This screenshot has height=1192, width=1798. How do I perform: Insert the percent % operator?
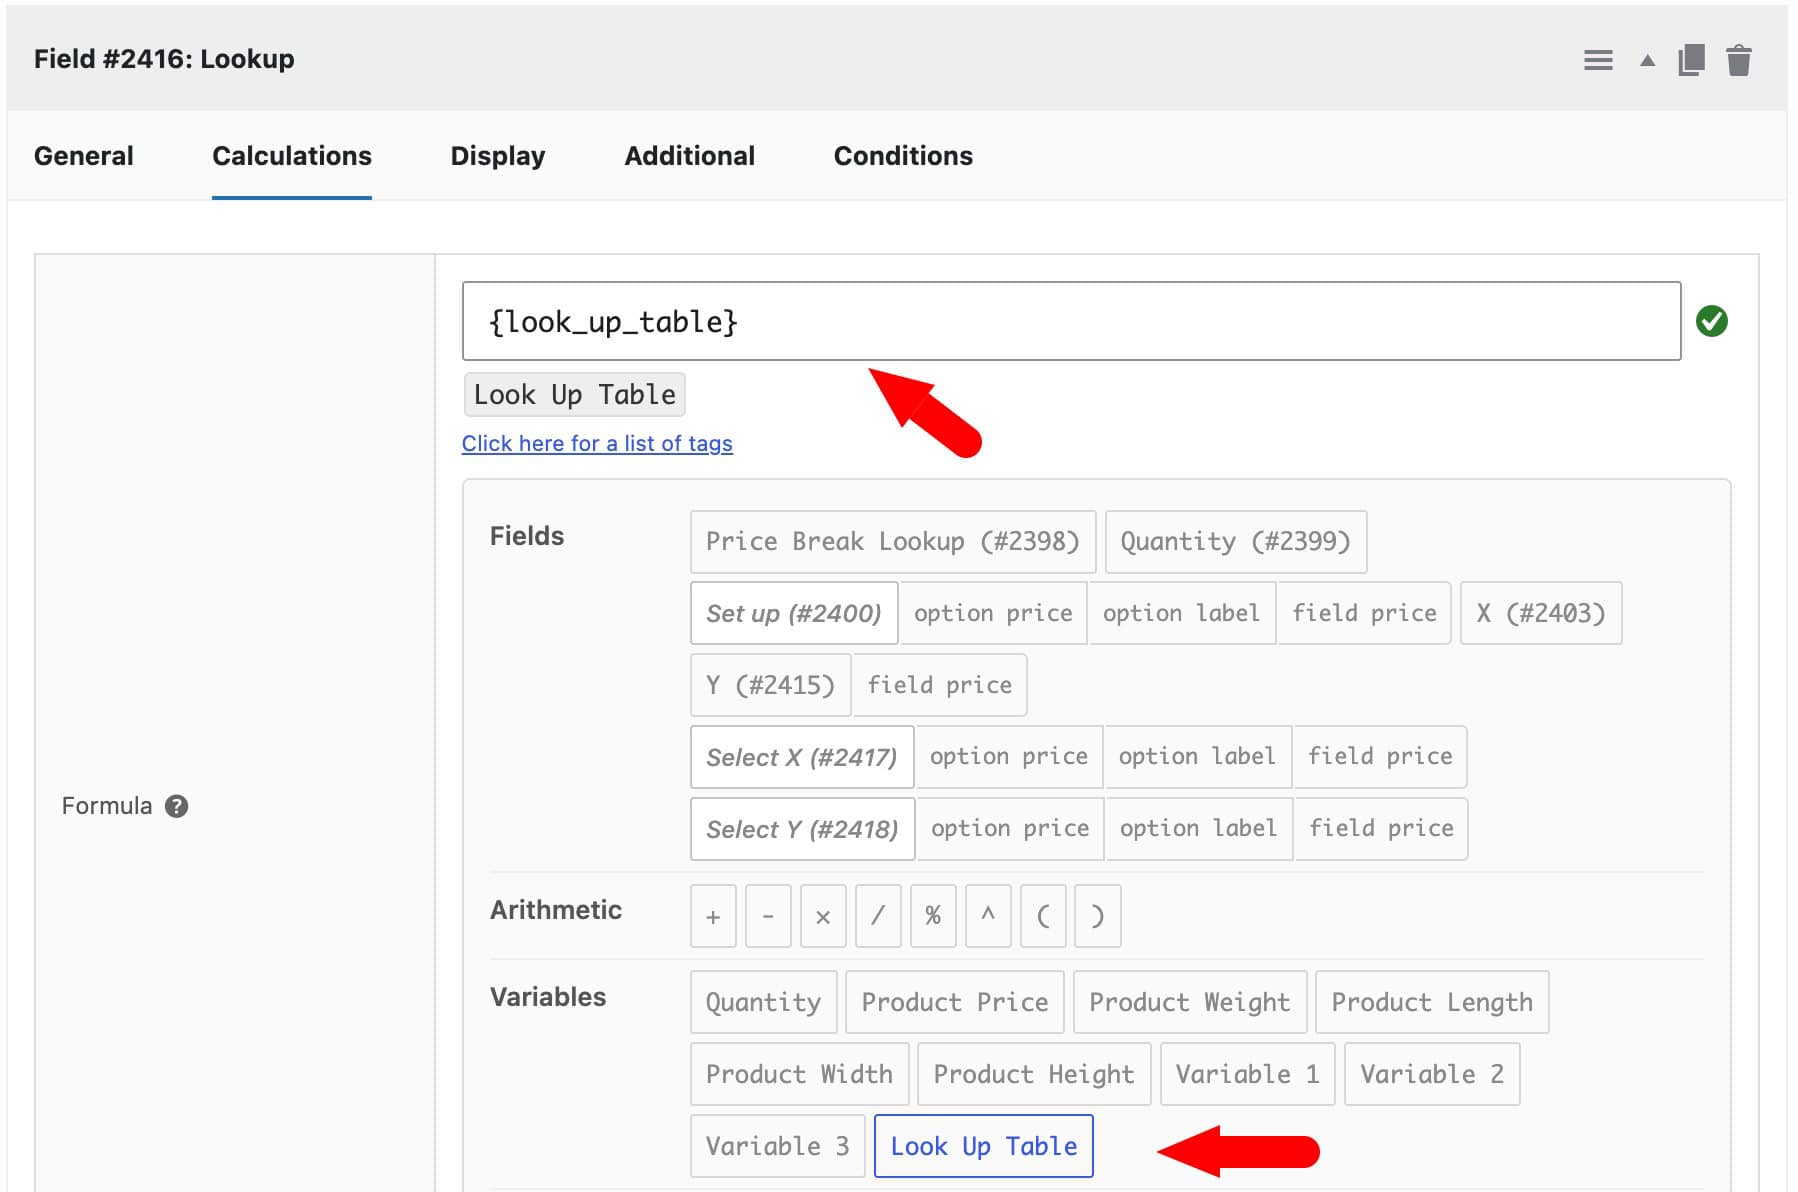click(933, 916)
